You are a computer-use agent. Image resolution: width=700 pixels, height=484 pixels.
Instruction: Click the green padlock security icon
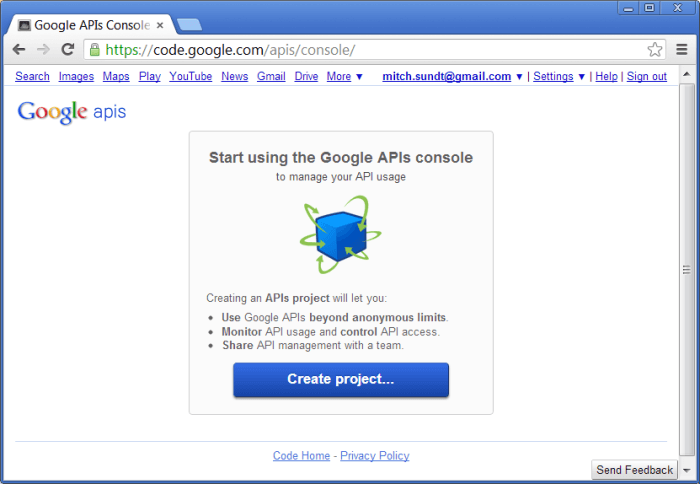coord(94,50)
